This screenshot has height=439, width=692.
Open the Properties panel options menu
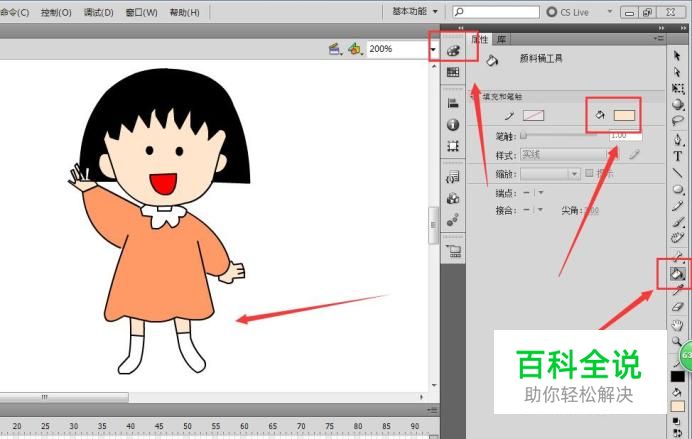tap(658, 39)
